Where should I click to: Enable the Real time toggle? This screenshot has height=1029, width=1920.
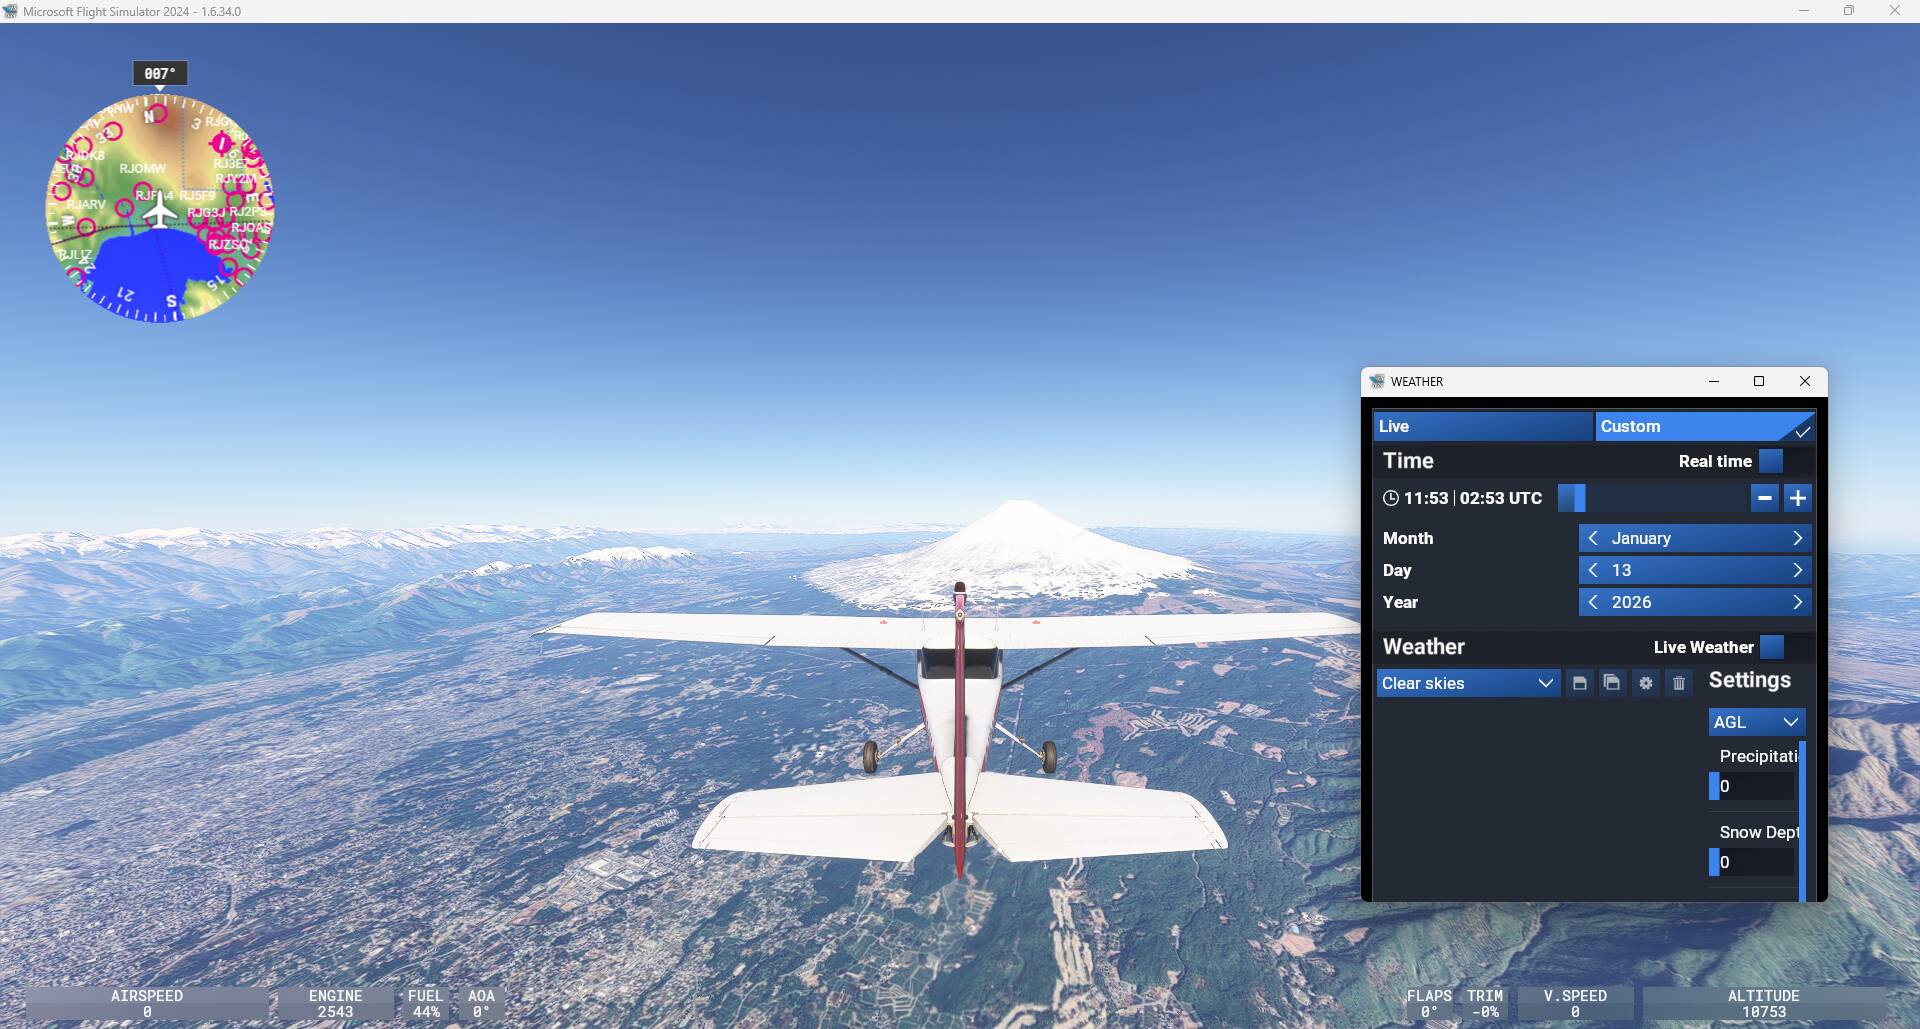point(1771,461)
